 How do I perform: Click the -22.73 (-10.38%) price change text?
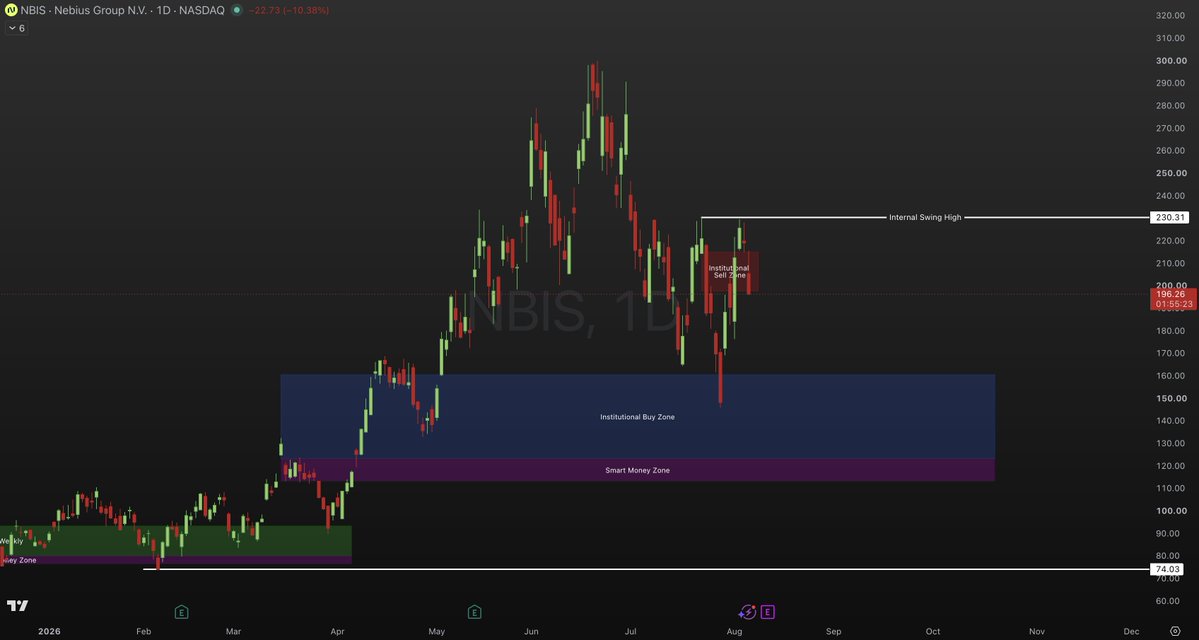289,11
